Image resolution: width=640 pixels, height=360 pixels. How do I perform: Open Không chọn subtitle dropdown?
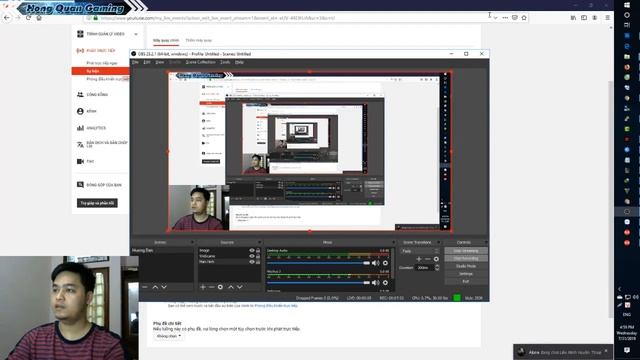(x=169, y=336)
